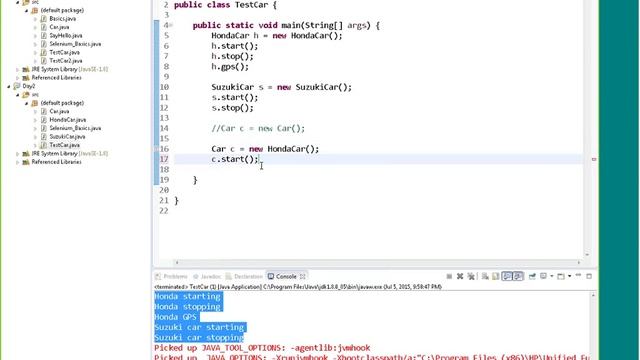Click the Display Selected Console icon
The image size is (640, 360).
pyautogui.click(x=544, y=276)
